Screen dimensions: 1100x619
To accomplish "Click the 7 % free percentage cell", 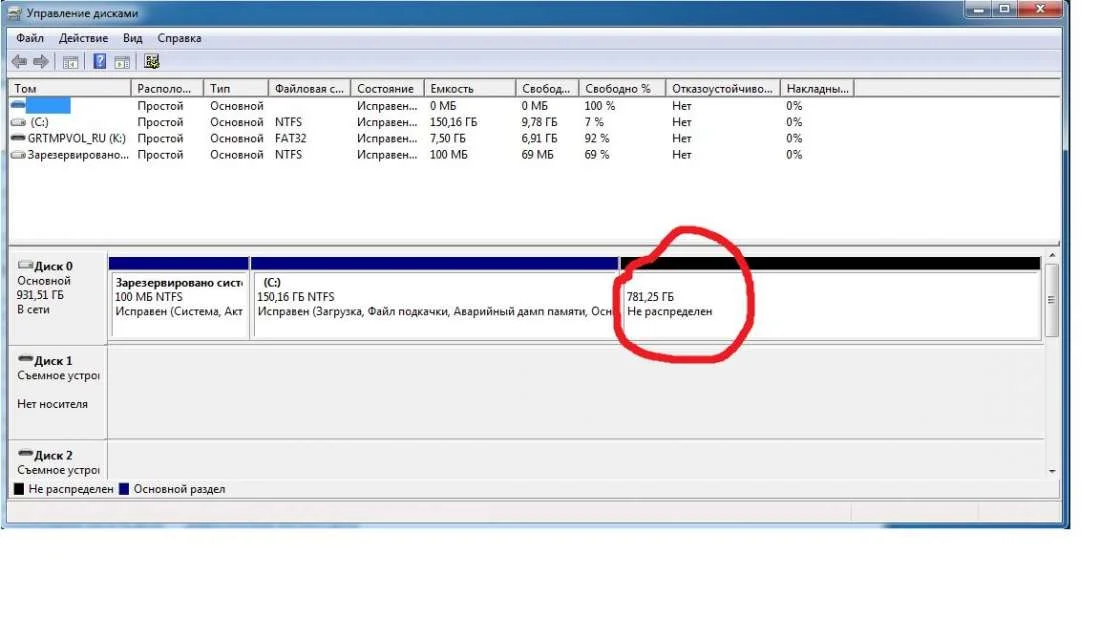I will point(593,122).
